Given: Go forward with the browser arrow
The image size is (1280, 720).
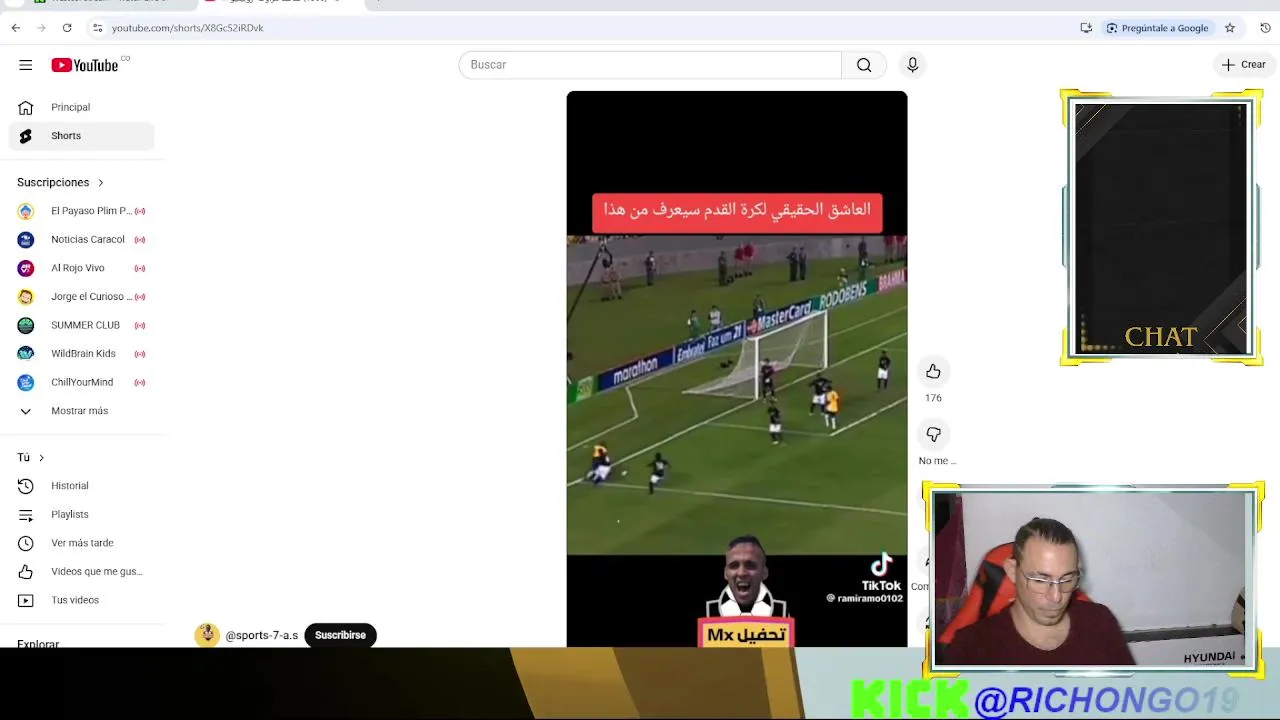Looking at the screenshot, I should pyautogui.click(x=41, y=28).
